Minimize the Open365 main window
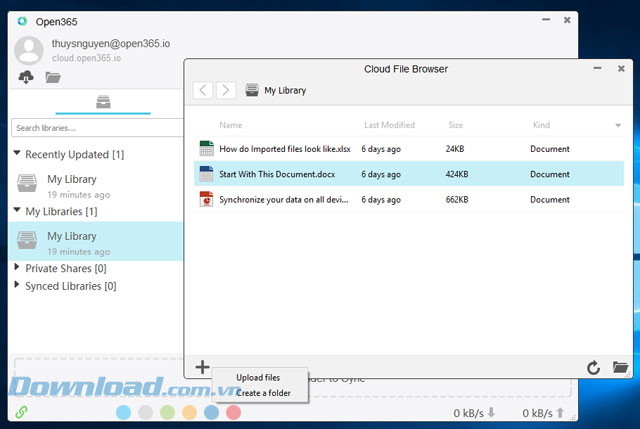The image size is (640, 429). point(546,19)
